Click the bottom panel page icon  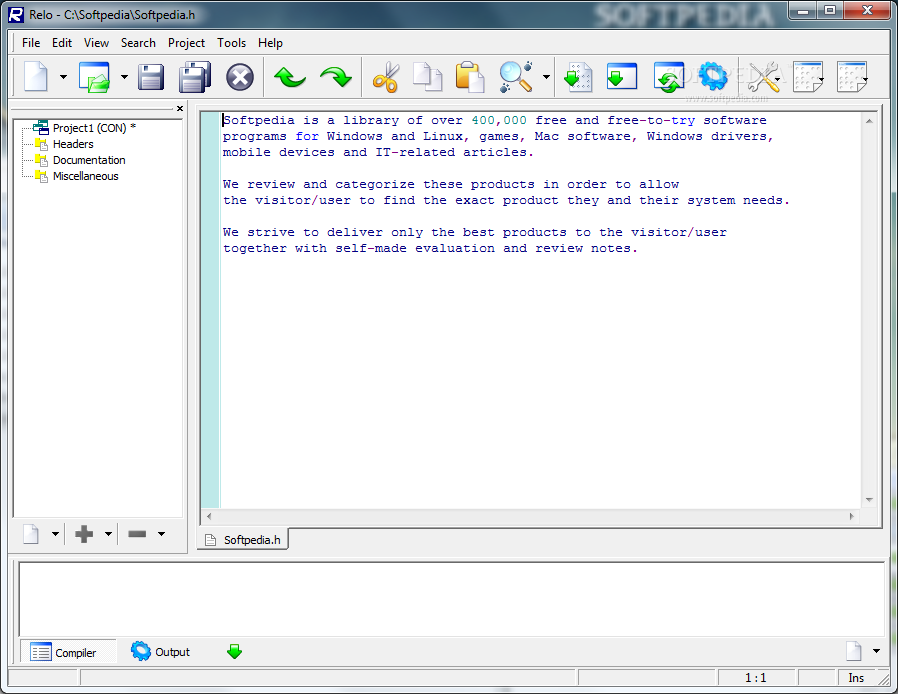point(854,651)
